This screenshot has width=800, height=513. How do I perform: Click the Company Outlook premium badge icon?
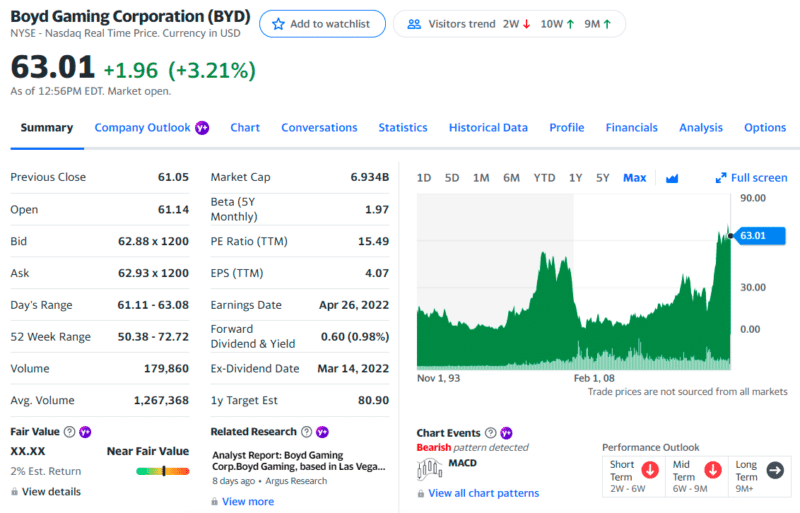click(202, 128)
